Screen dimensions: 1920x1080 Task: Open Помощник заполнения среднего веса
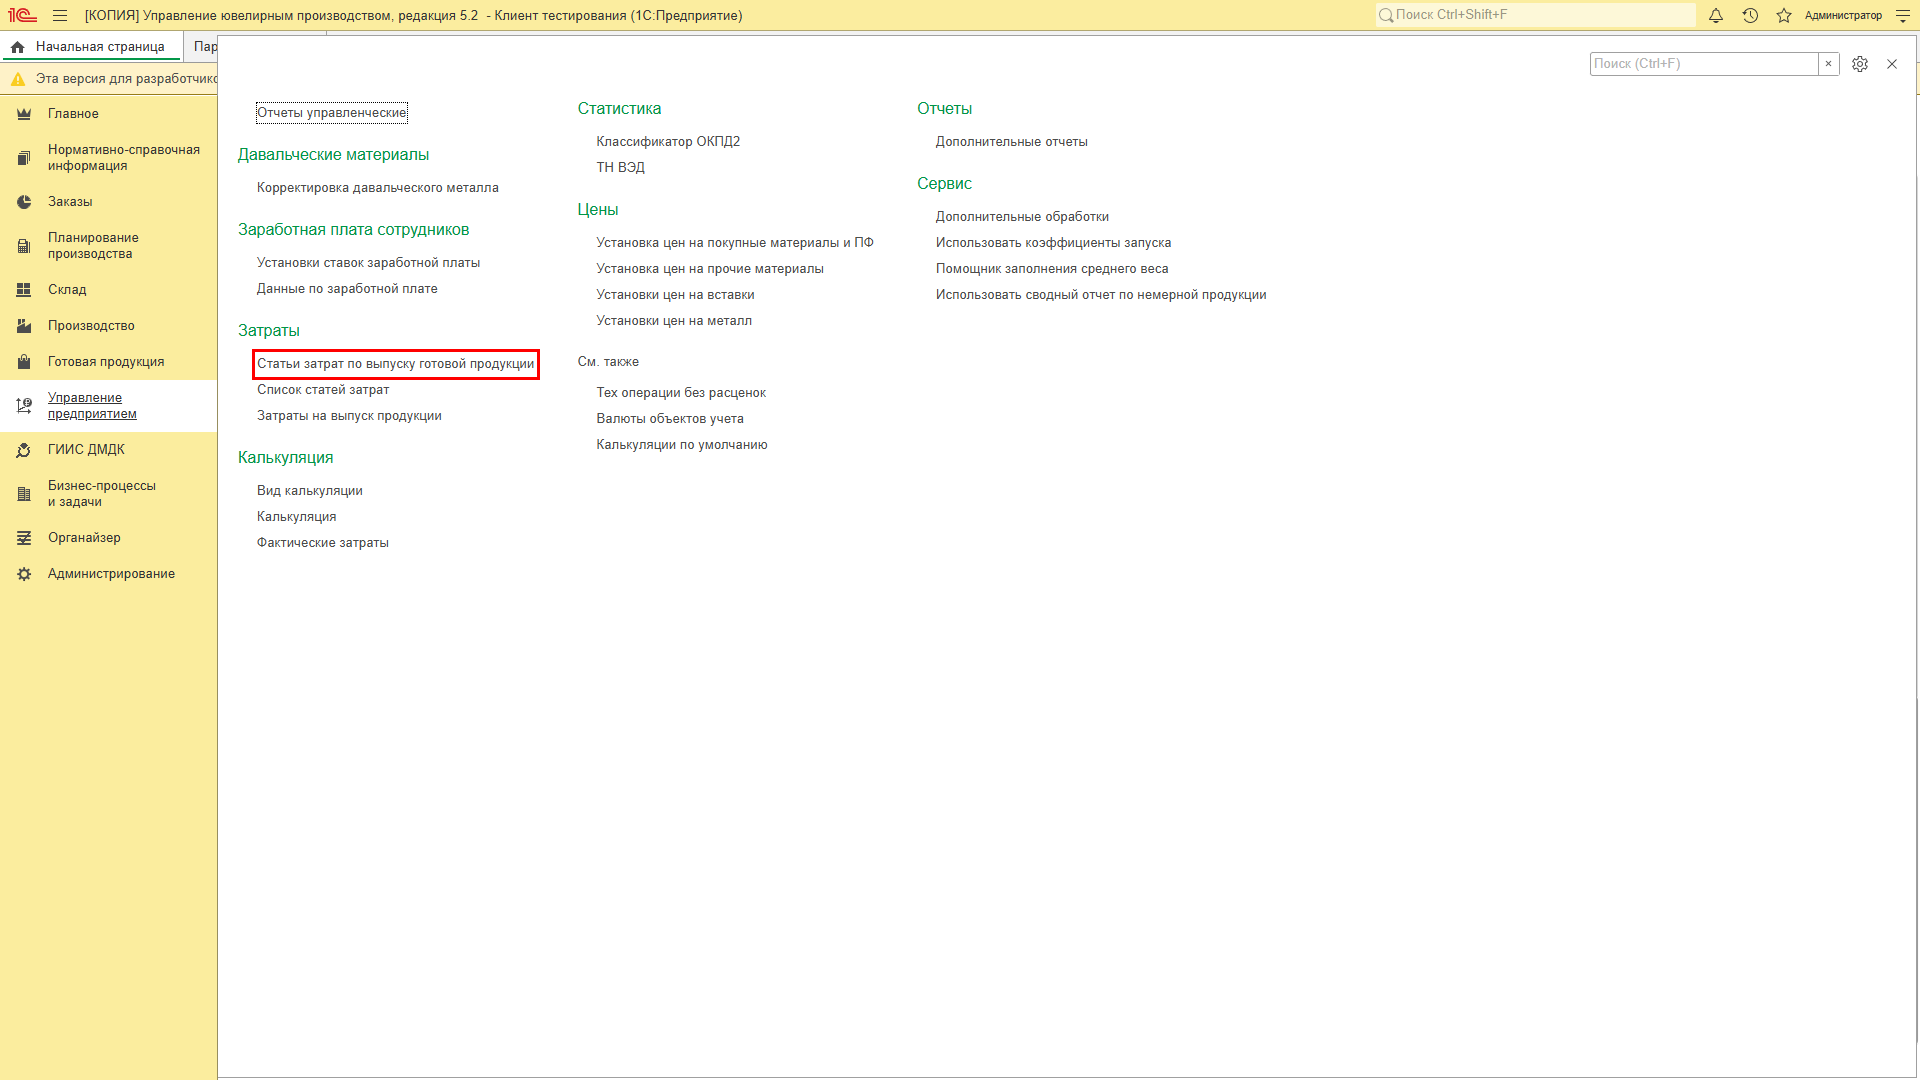(1052, 269)
